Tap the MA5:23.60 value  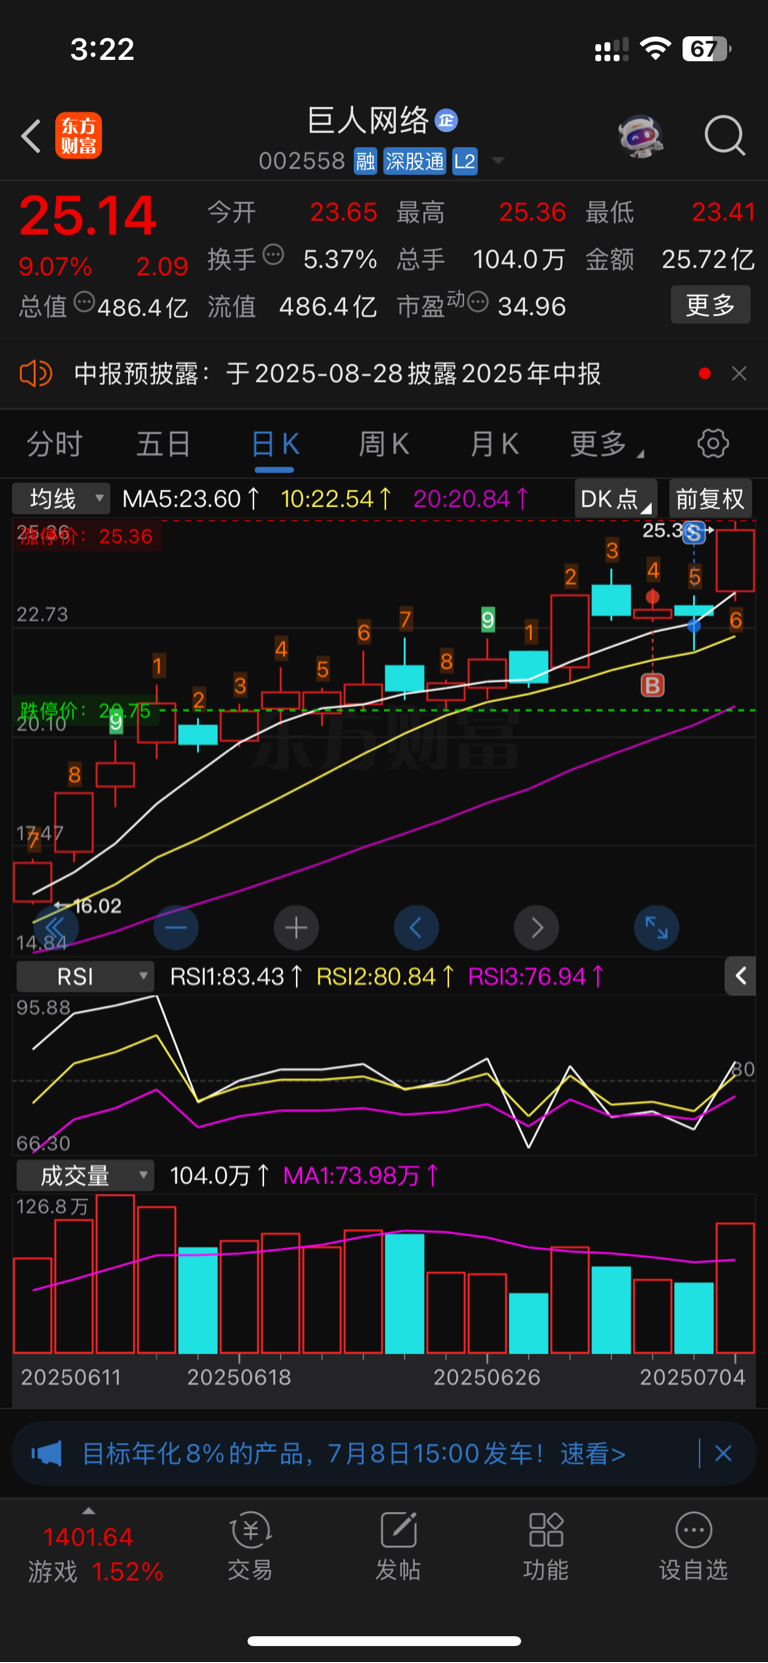point(191,498)
